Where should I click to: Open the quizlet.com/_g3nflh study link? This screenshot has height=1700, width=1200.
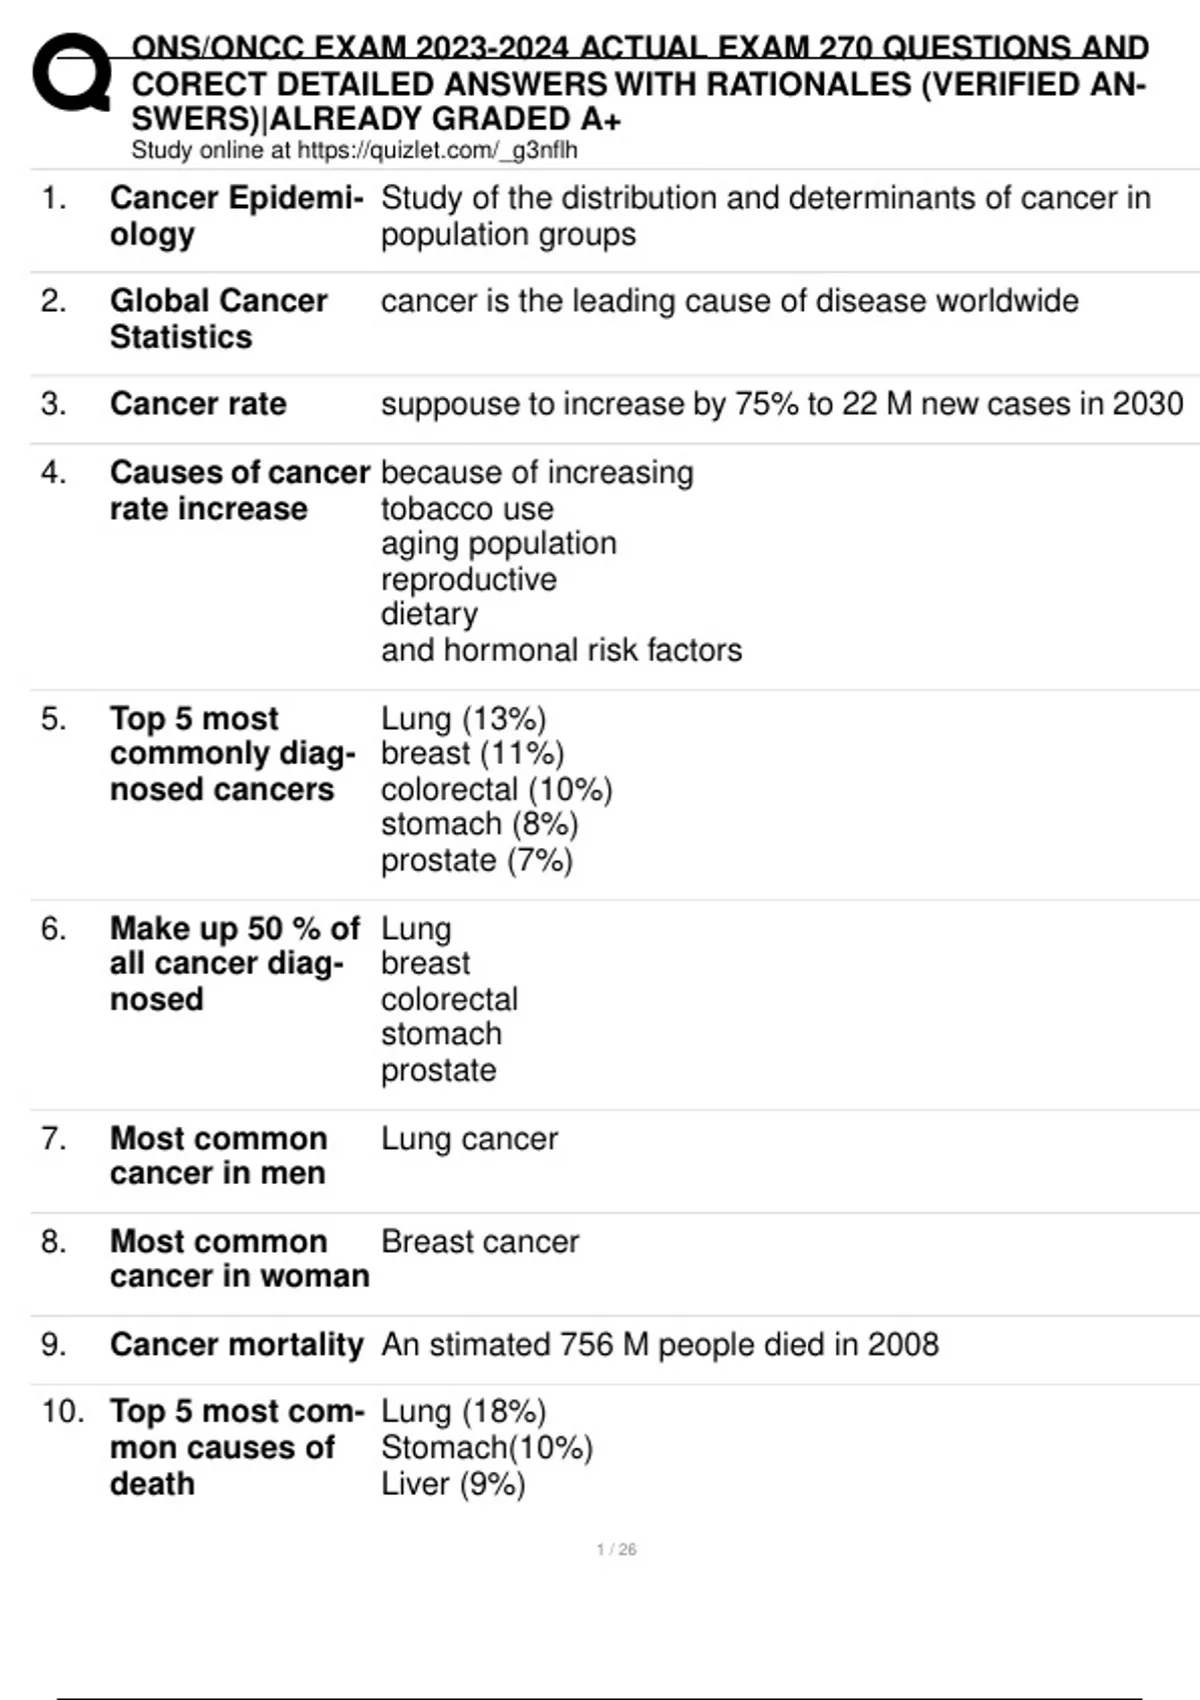[437, 151]
